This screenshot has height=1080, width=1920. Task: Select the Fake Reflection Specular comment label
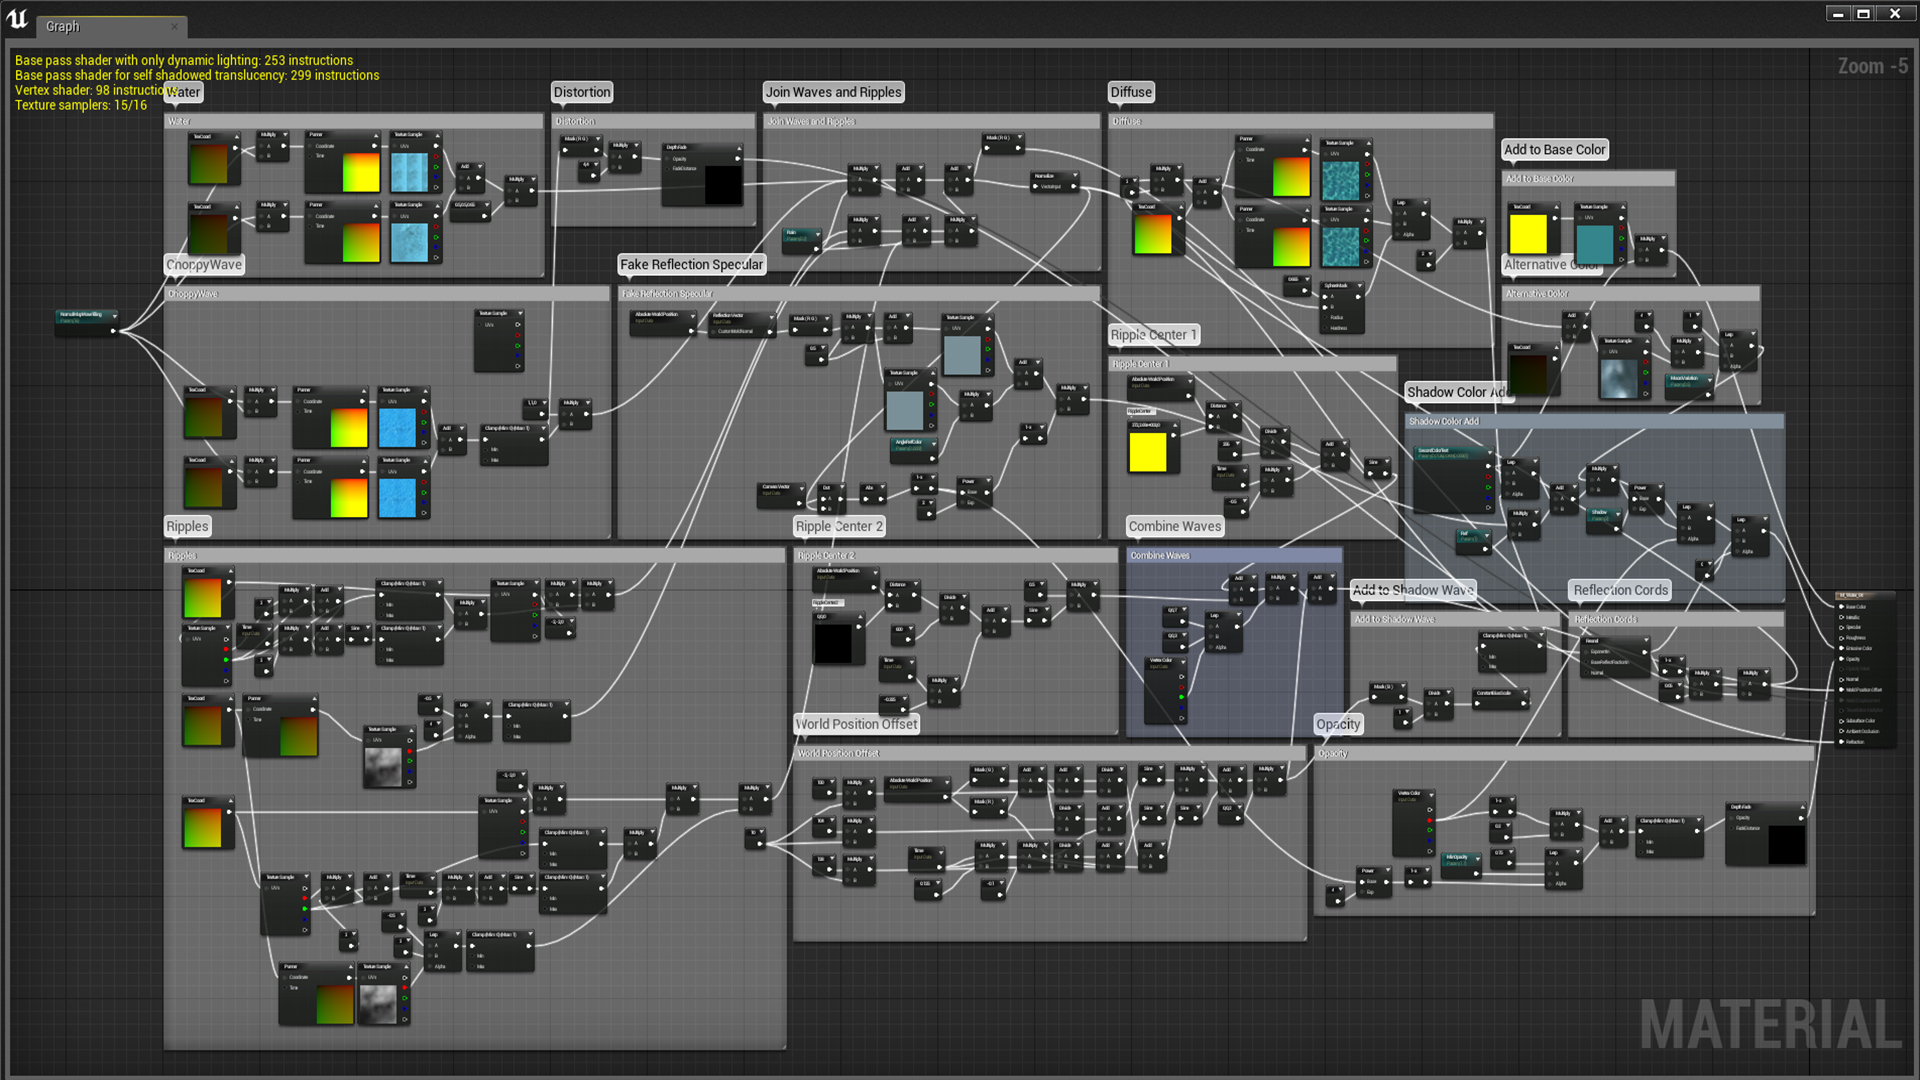coord(691,265)
